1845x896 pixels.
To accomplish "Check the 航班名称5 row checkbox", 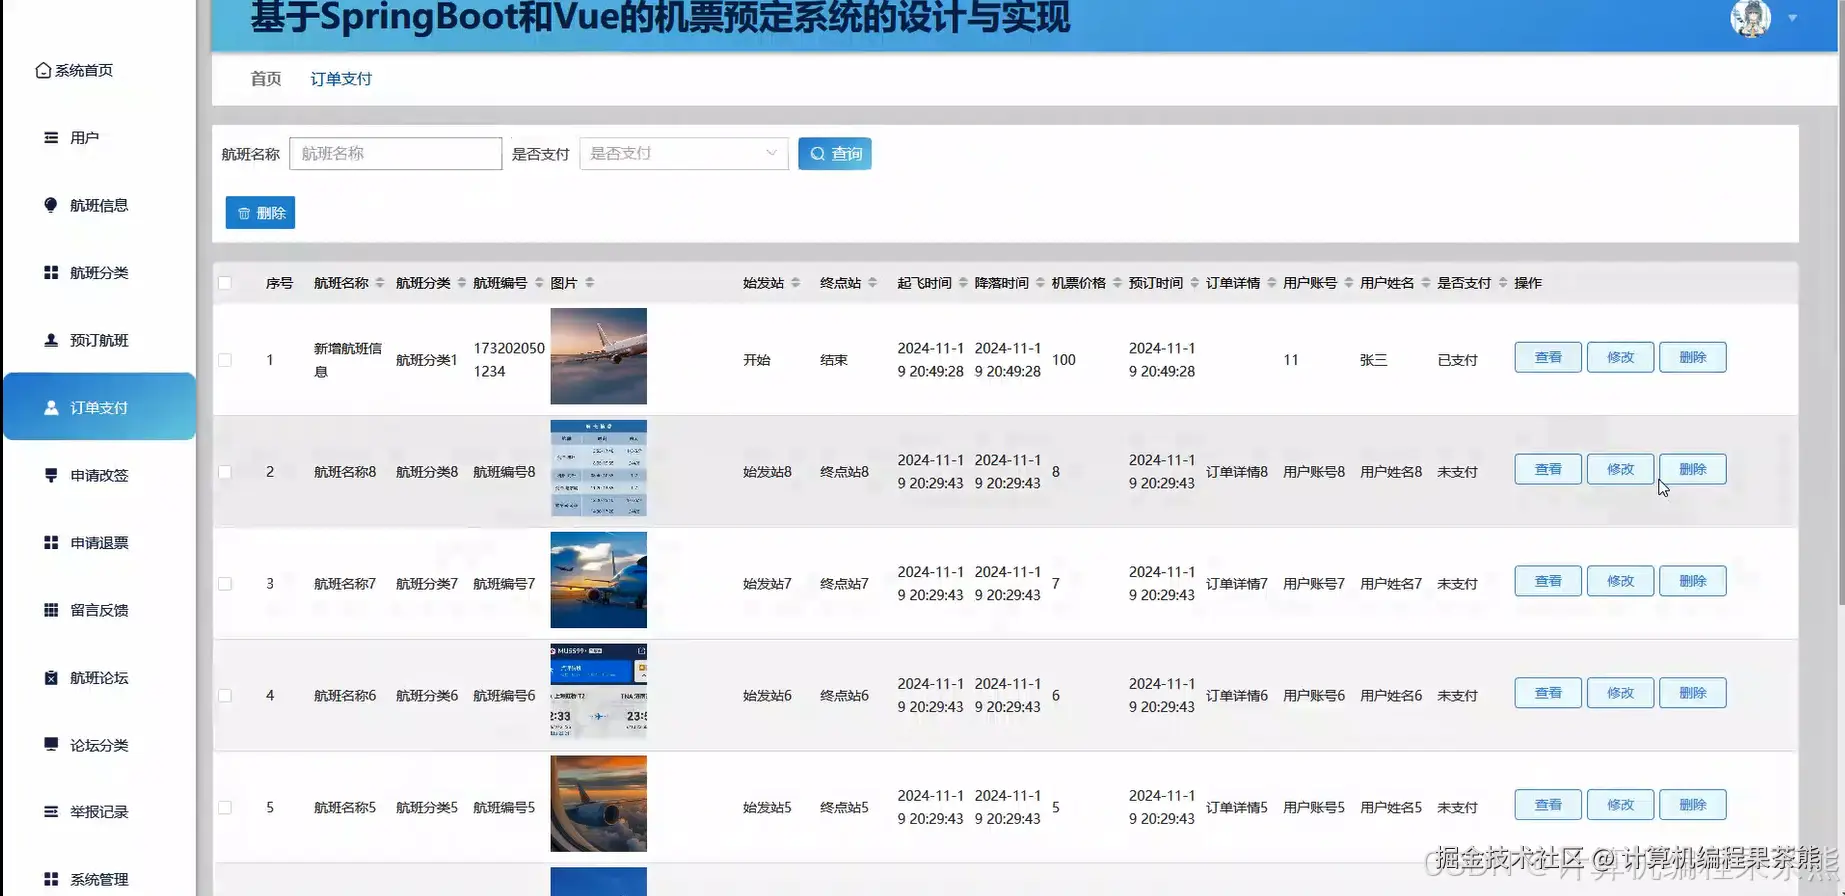I will pyautogui.click(x=225, y=808).
